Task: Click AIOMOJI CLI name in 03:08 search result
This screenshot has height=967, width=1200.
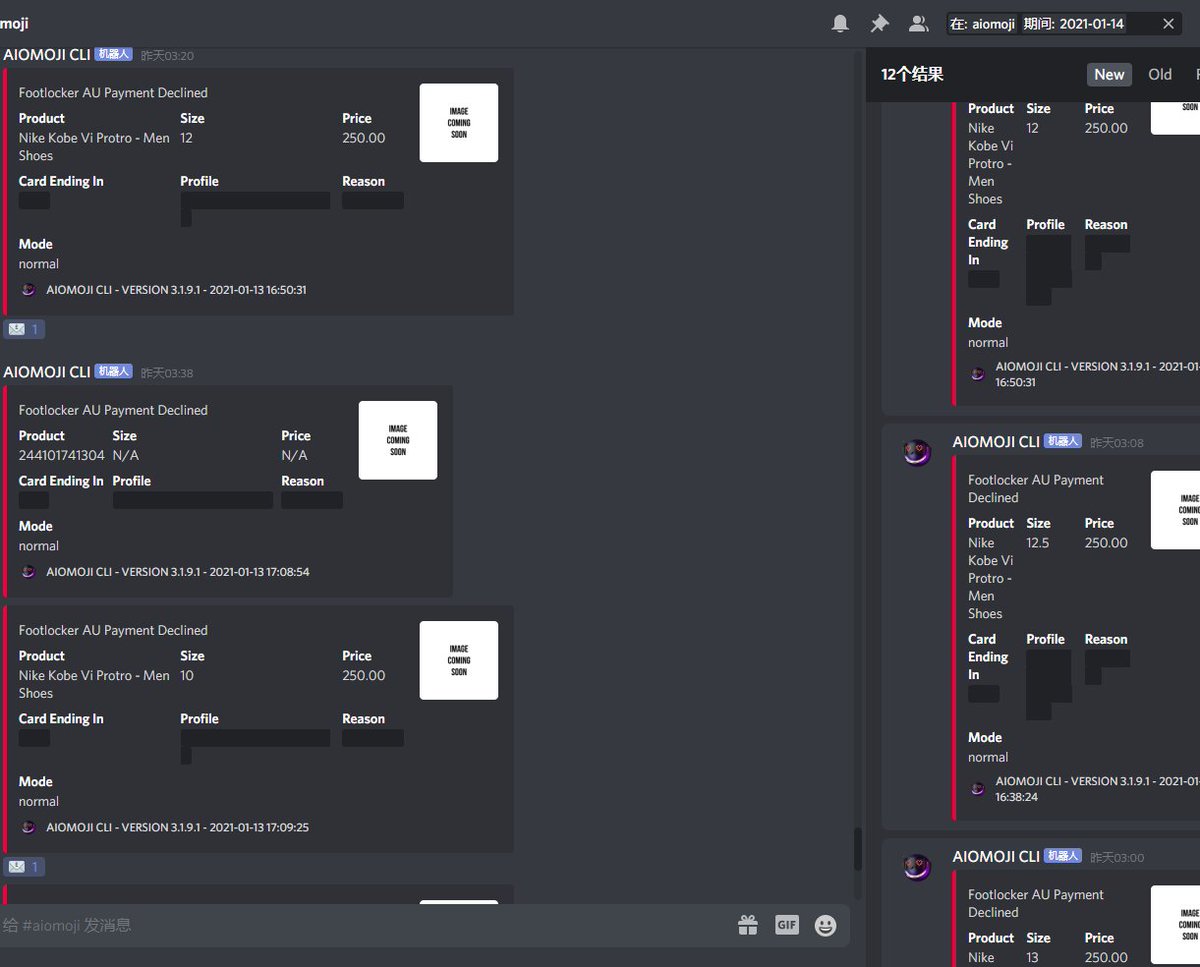Action: [x=996, y=442]
